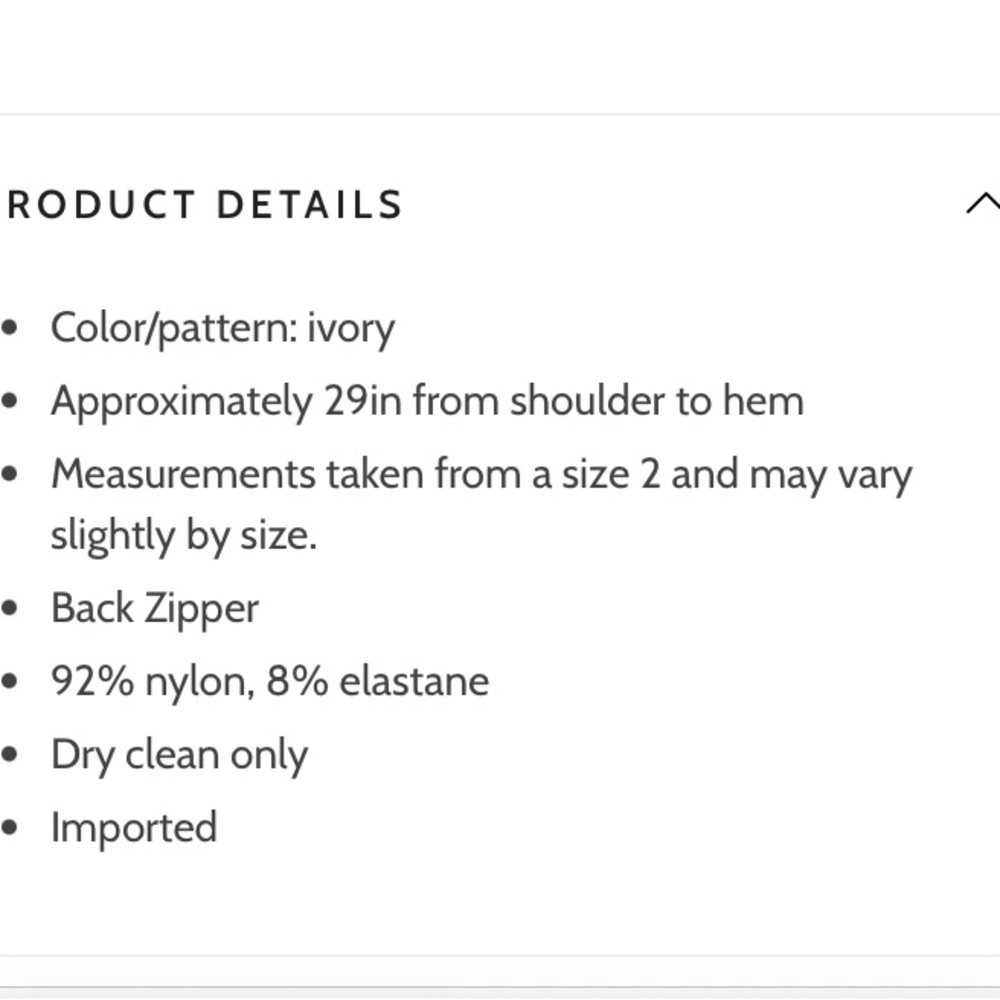This screenshot has height=1000, width=1000.
Task: Click the bullet beside Imported
Action: pos(9,828)
